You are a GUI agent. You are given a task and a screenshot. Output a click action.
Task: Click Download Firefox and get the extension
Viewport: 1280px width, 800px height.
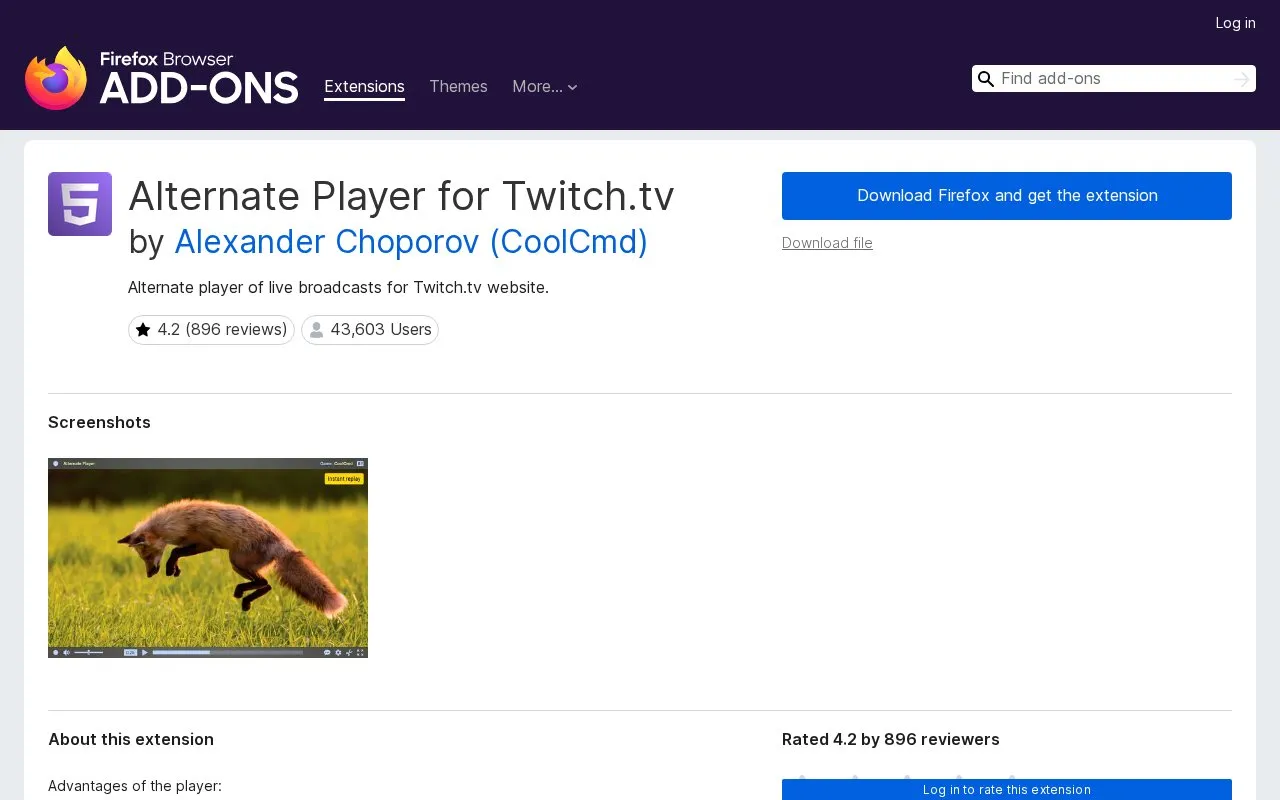tap(1007, 196)
